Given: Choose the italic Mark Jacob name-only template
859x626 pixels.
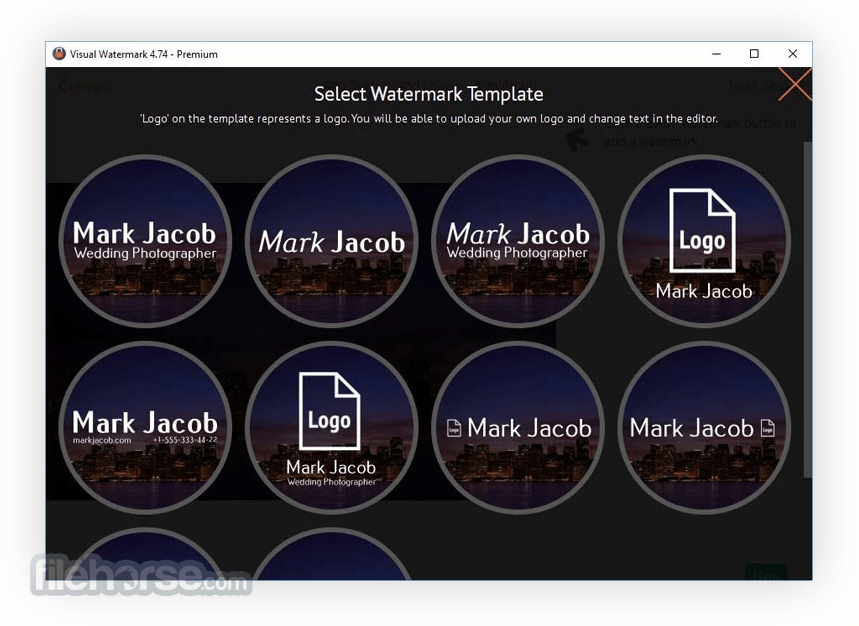Looking at the screenshot, I should pyautogui.click(x=331, y=241).
